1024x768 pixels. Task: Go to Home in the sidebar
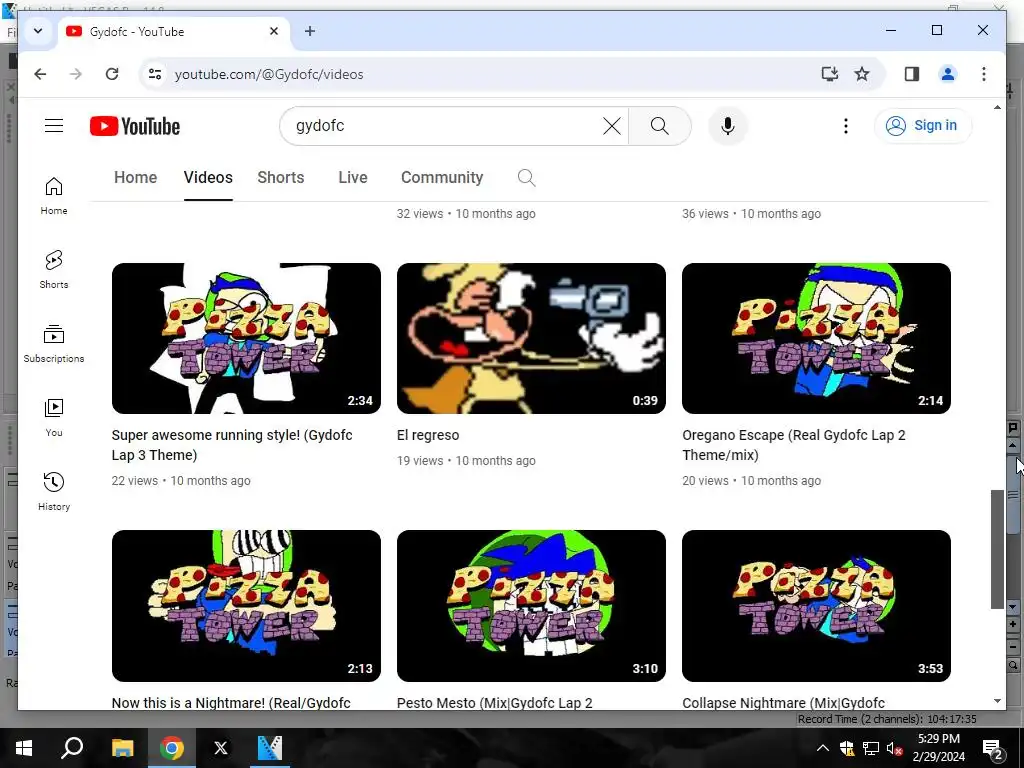click(54, 196)
